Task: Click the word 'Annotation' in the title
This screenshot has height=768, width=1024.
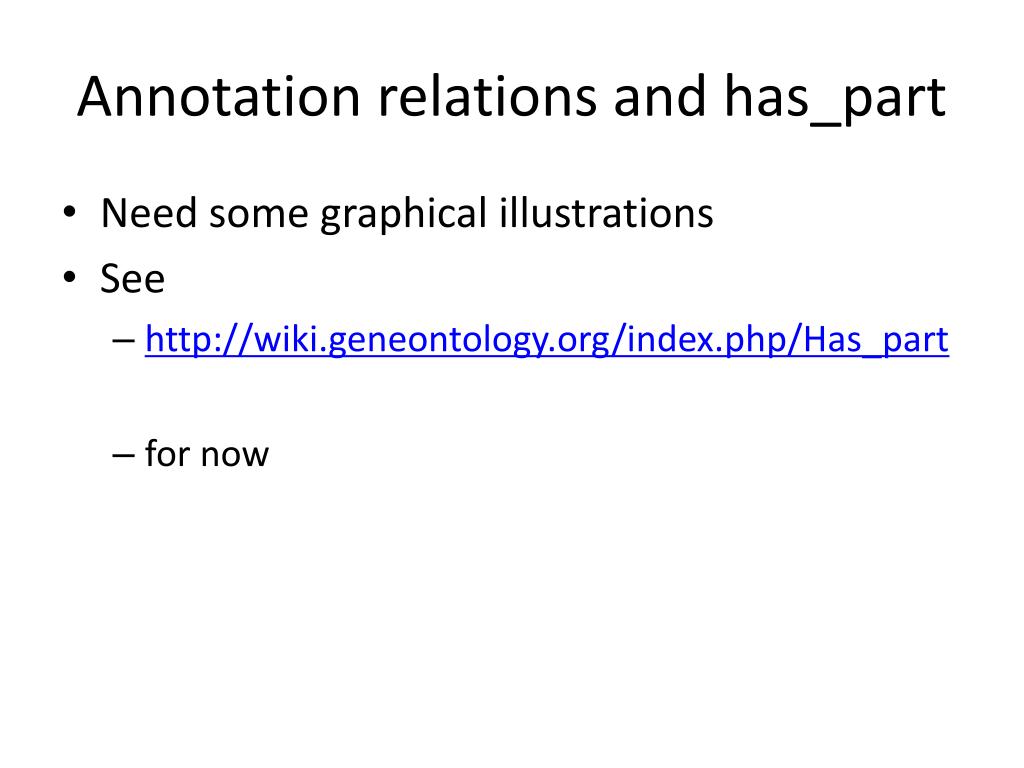Action: (x=219, y=97)
